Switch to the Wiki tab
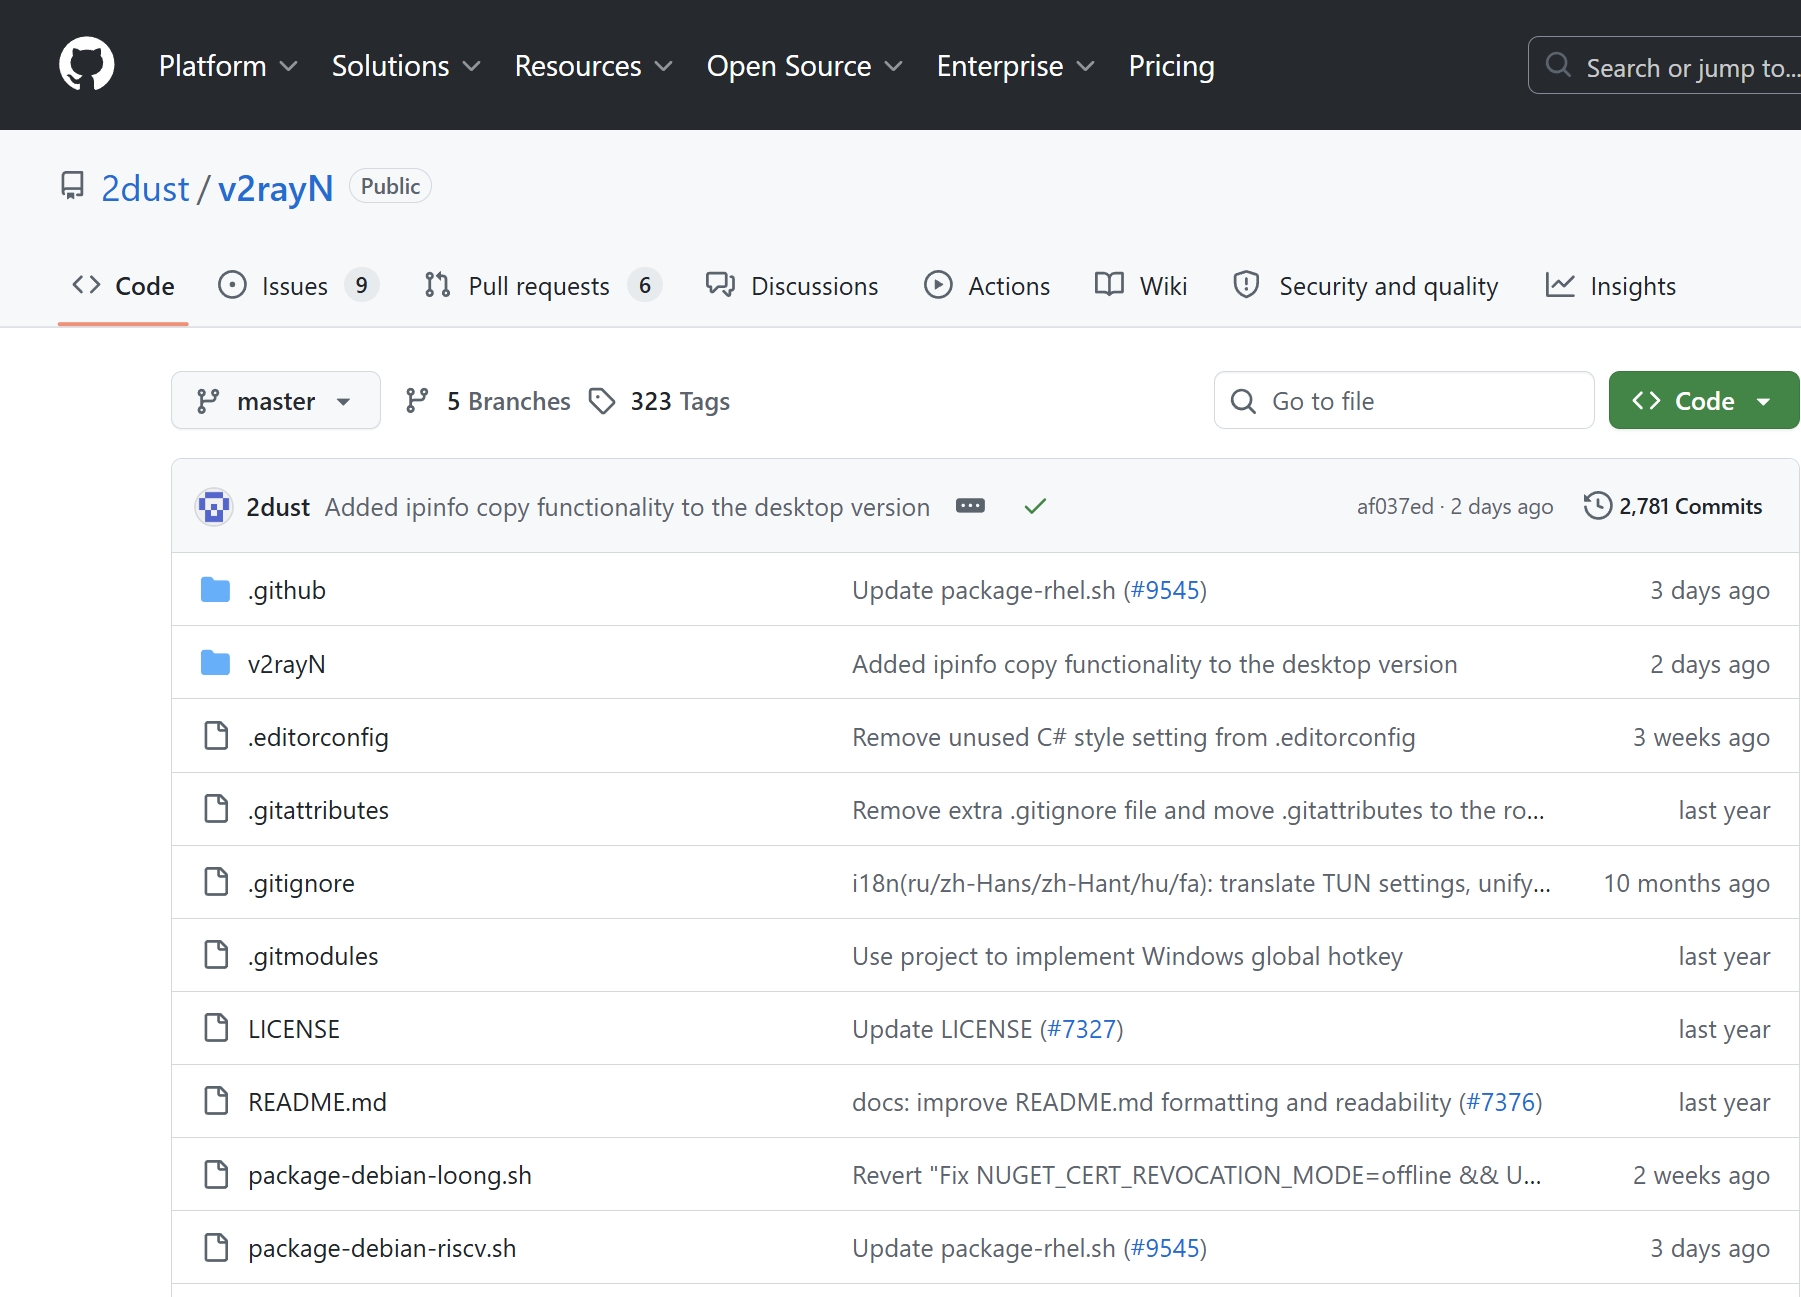Viewport: 1801px width, 1297px height. (1141, 286)
